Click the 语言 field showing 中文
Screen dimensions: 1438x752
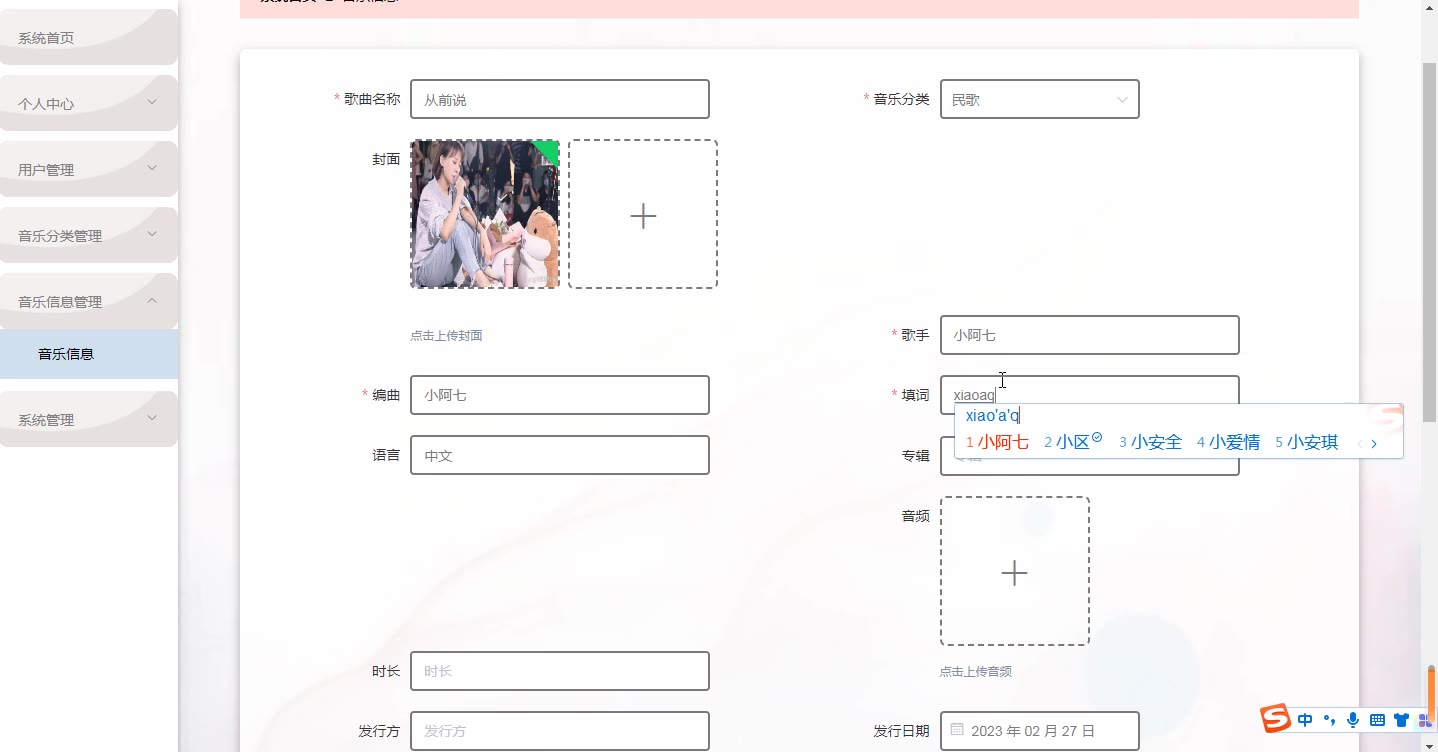(x=560, y=455)
